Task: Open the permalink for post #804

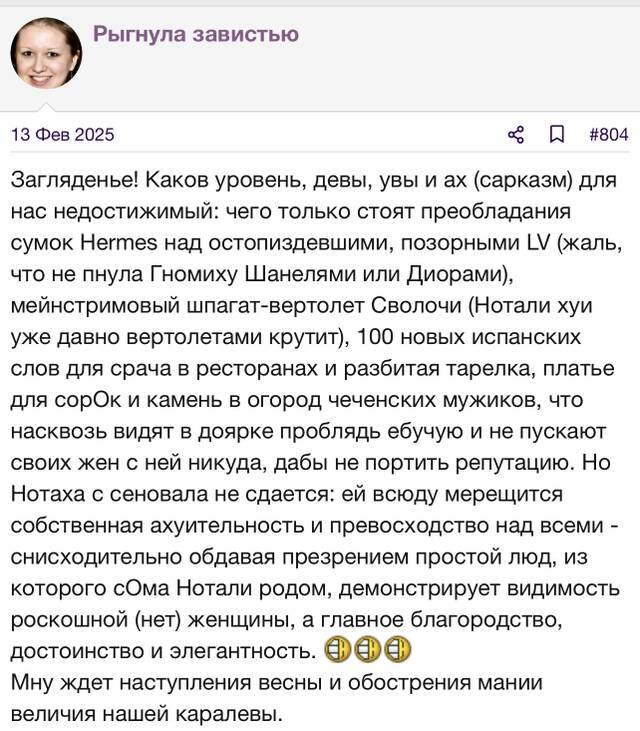Action: tap(609, 135)
